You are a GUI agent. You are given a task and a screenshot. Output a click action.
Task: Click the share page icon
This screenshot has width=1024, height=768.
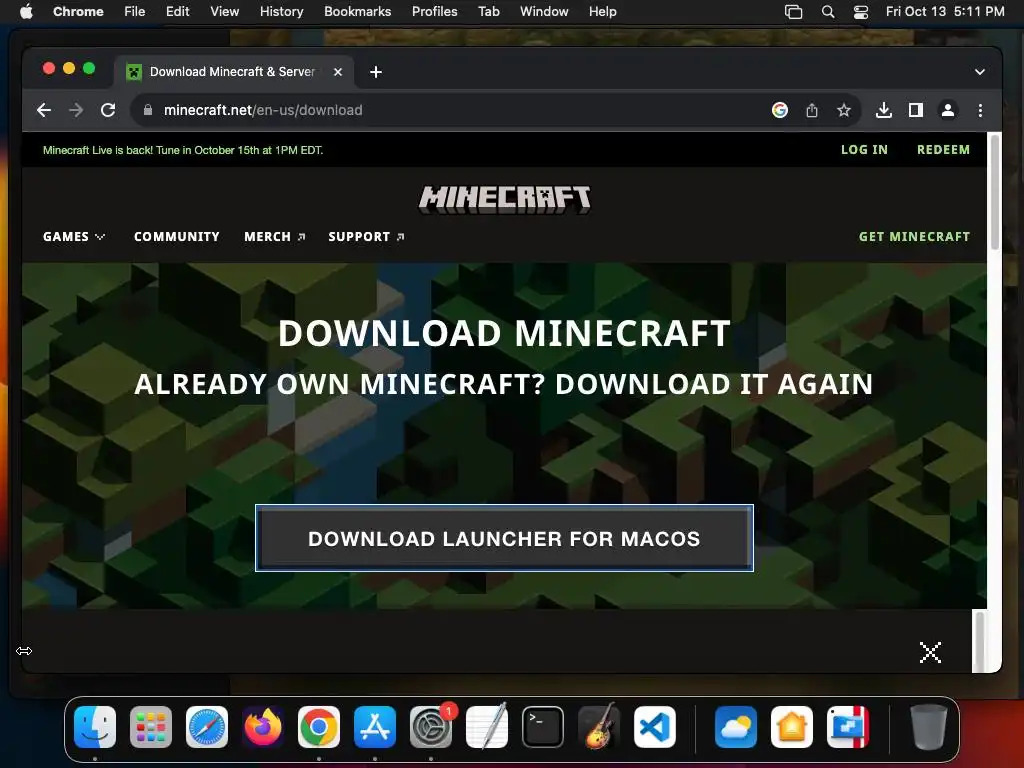811,110
